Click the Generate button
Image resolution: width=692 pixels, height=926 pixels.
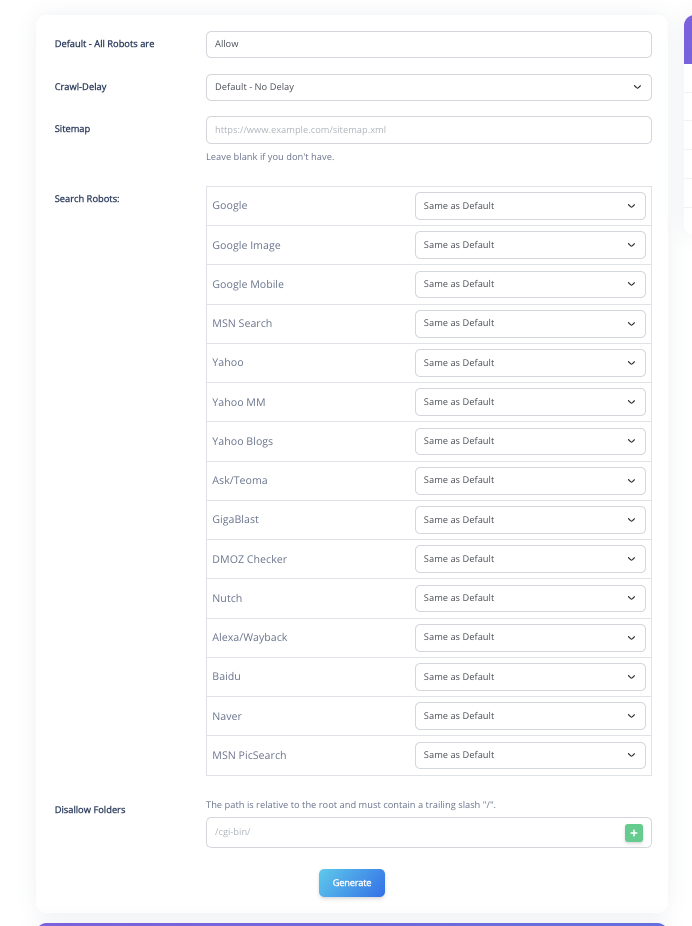click(351, 883)
